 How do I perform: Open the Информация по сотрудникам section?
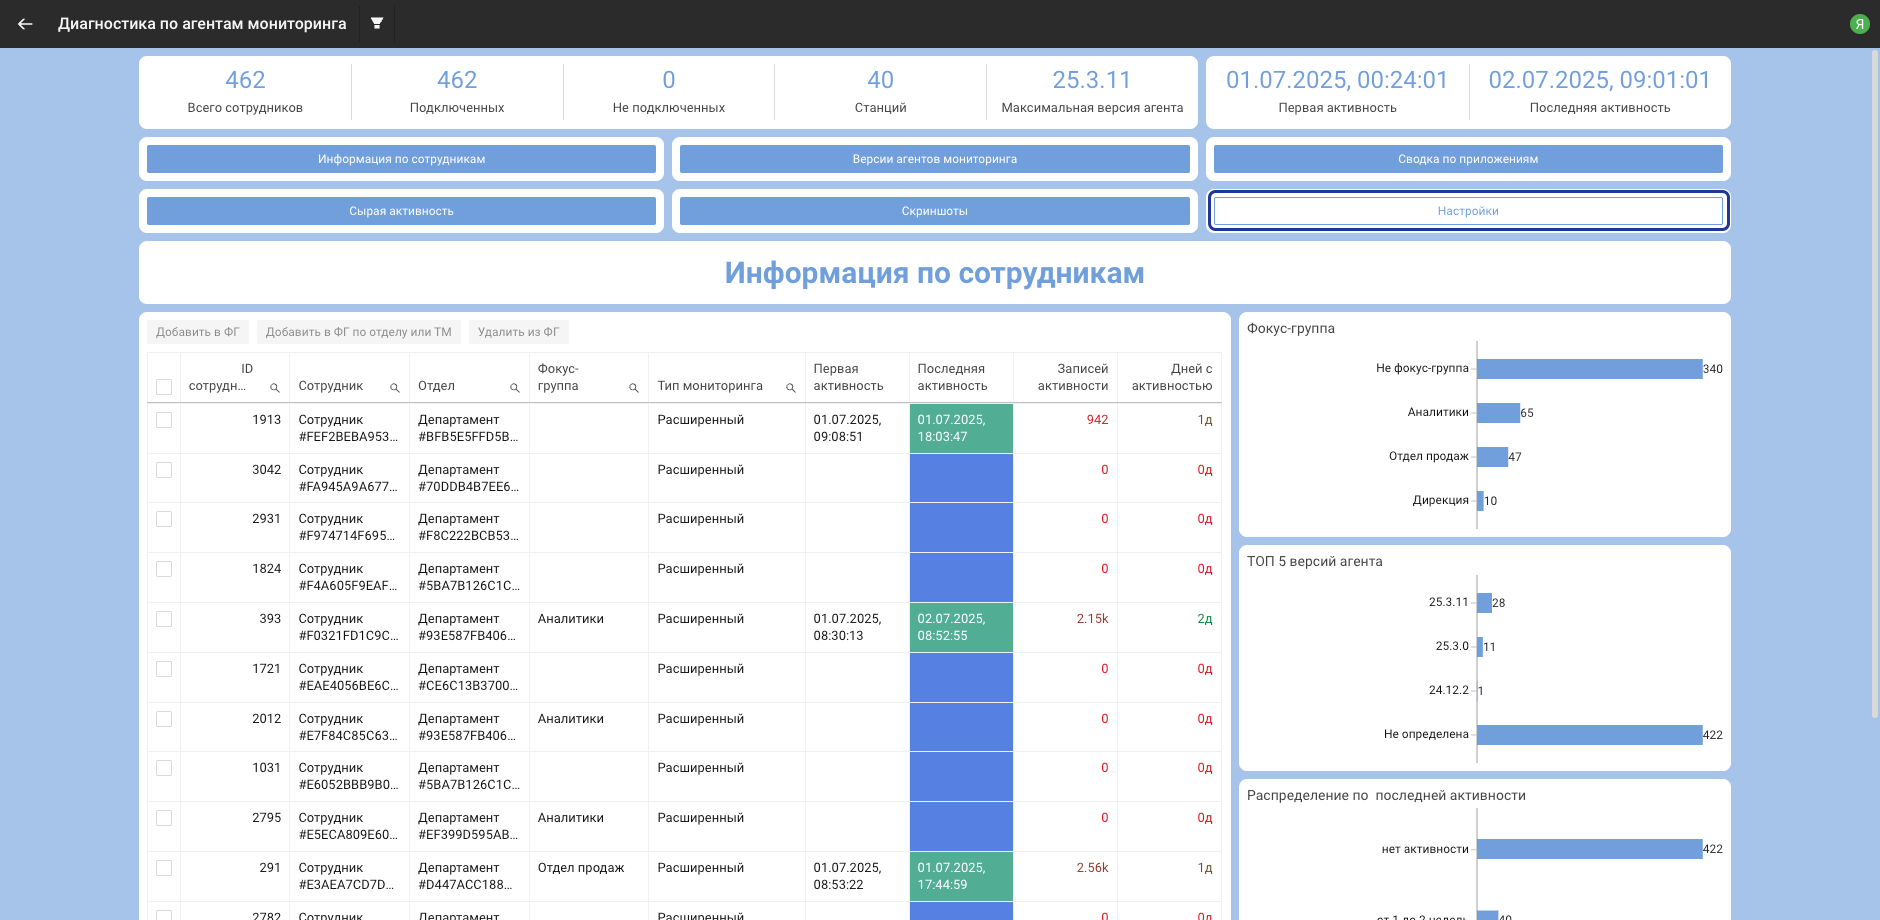tap(401, 159)
